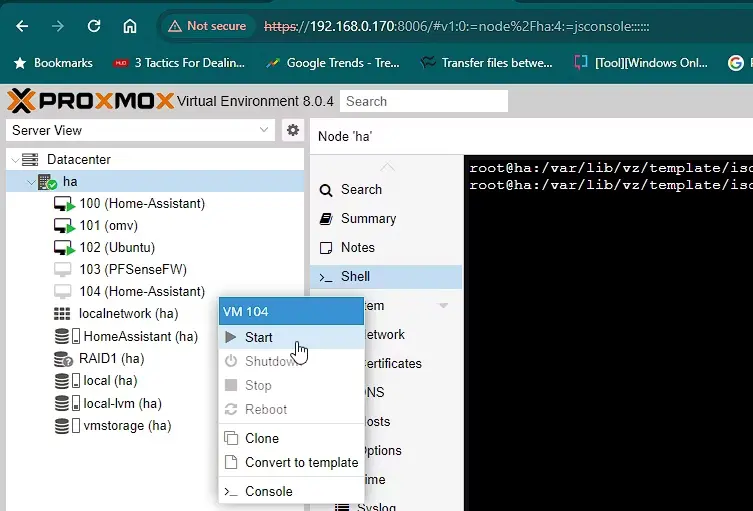The image size is (753, 511).
Task: Select '103 (PFSenseFW)' tree row text
Action: (x=133, y=269)
